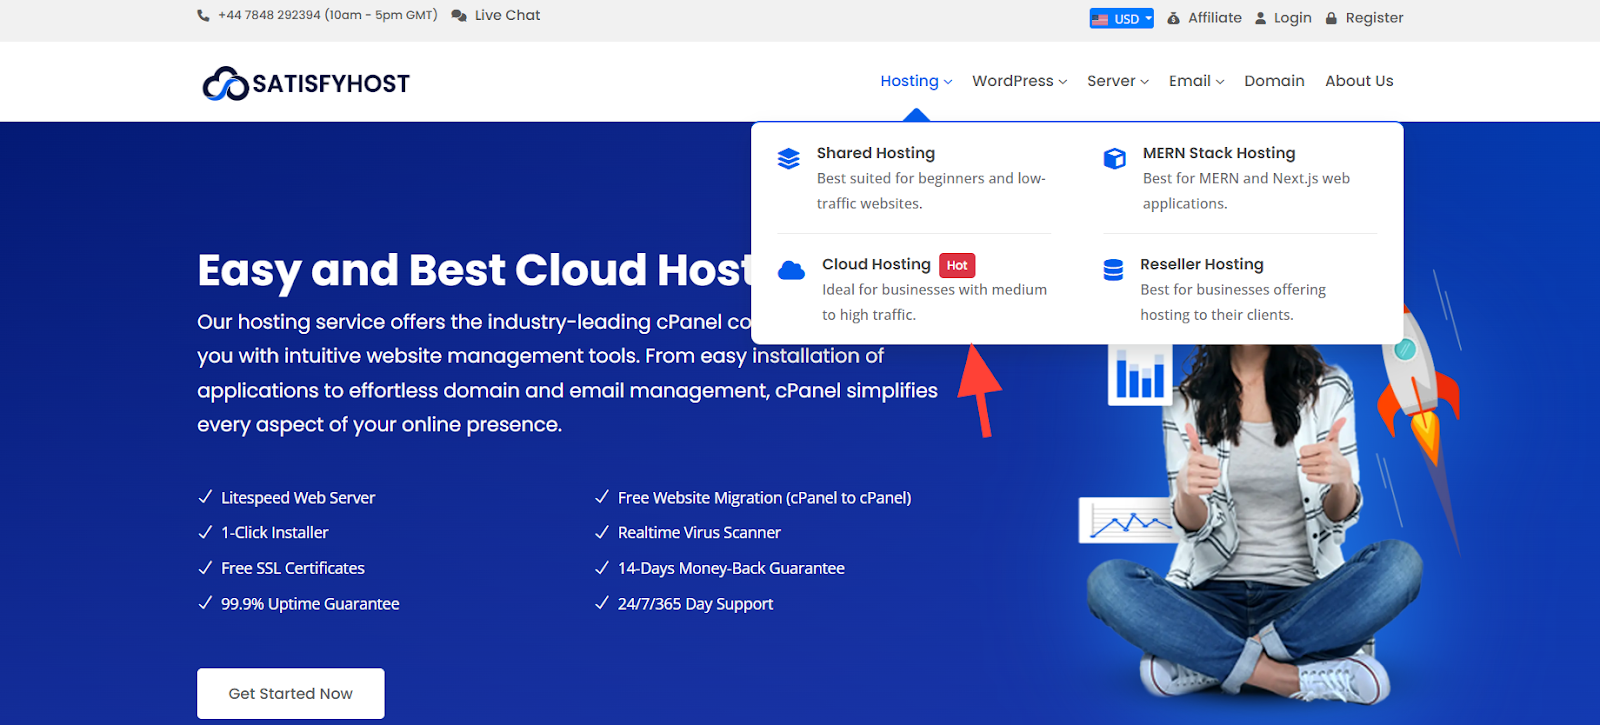The height and width of the screenshot is (725, 1600).
Task: Click the 24/7/365 Day Support feature
Action: [x=695, y=604]
